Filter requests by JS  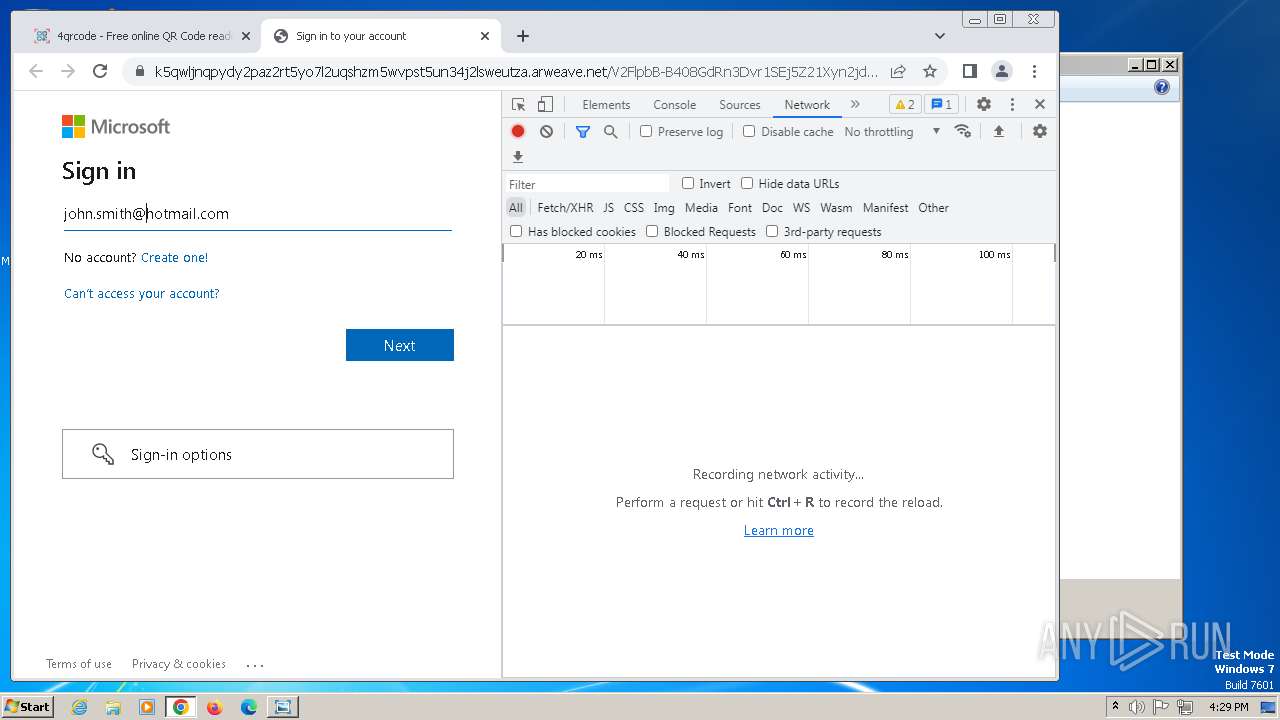coord(608,208)
